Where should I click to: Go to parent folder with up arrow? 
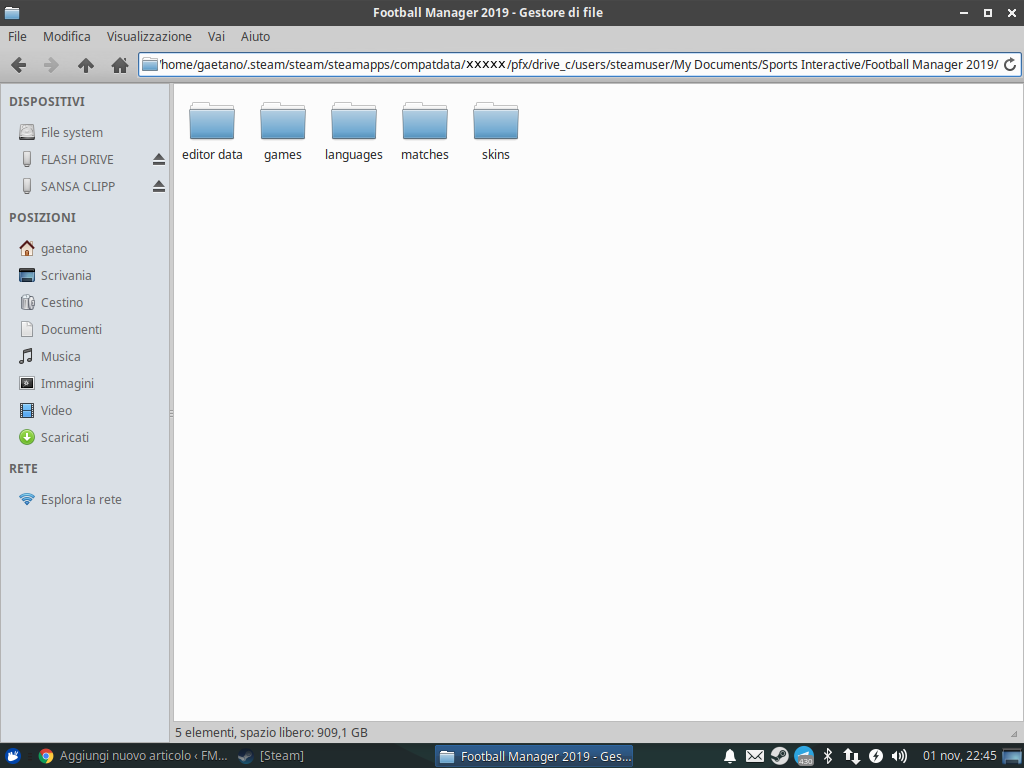(86, 65)
